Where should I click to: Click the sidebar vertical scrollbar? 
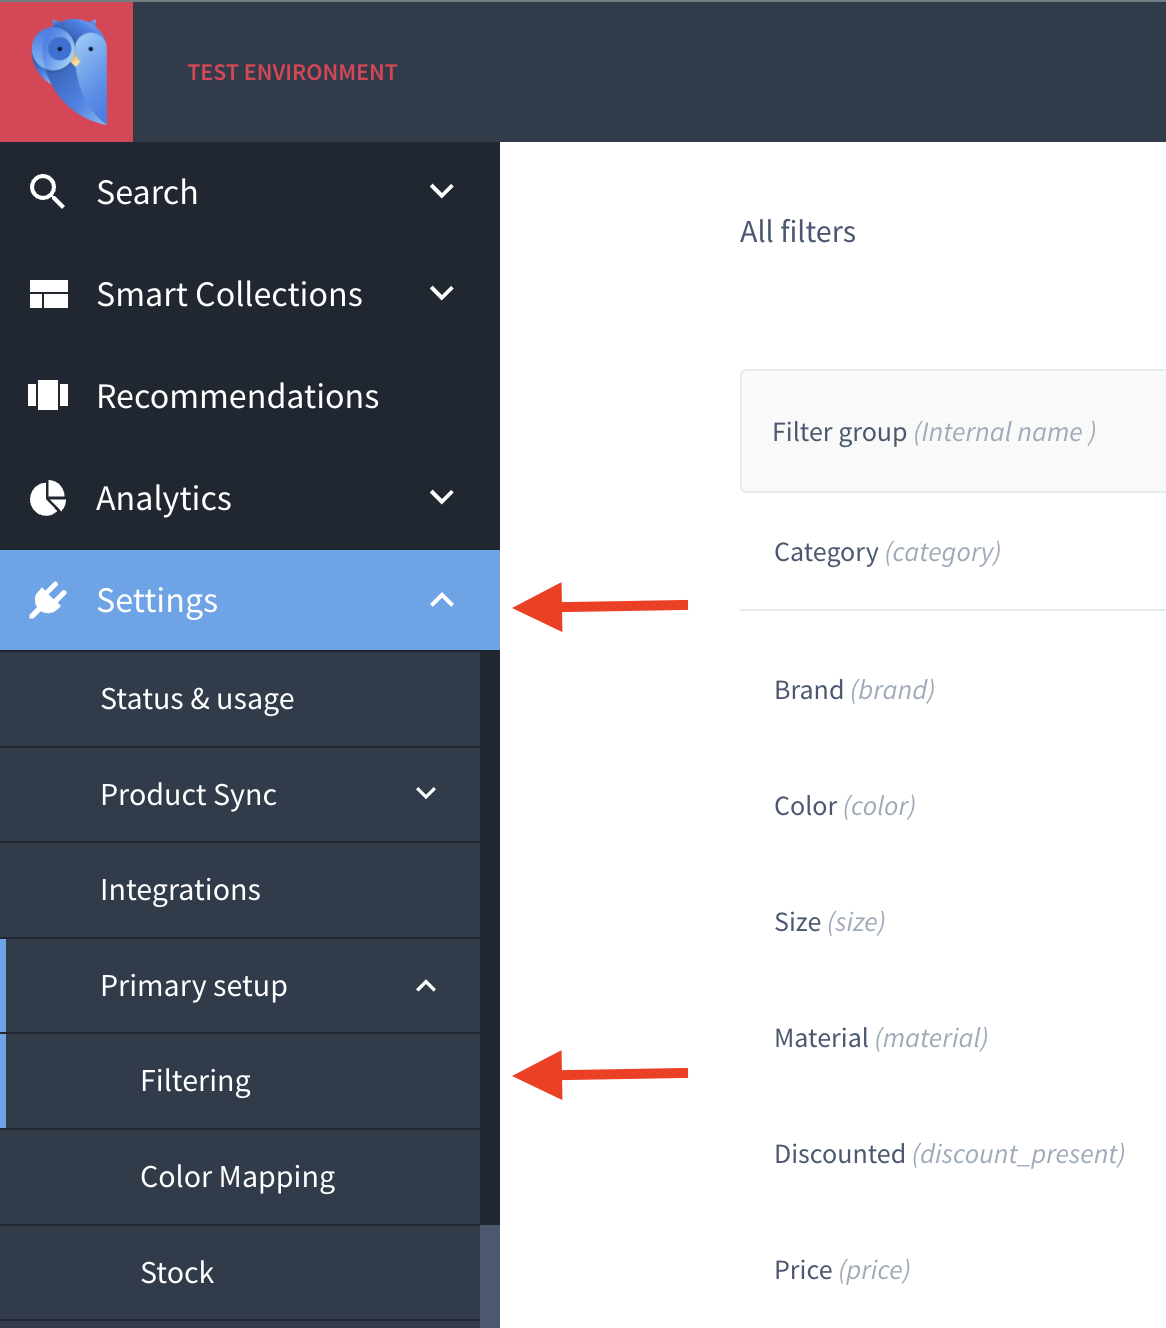point(490,1276)
